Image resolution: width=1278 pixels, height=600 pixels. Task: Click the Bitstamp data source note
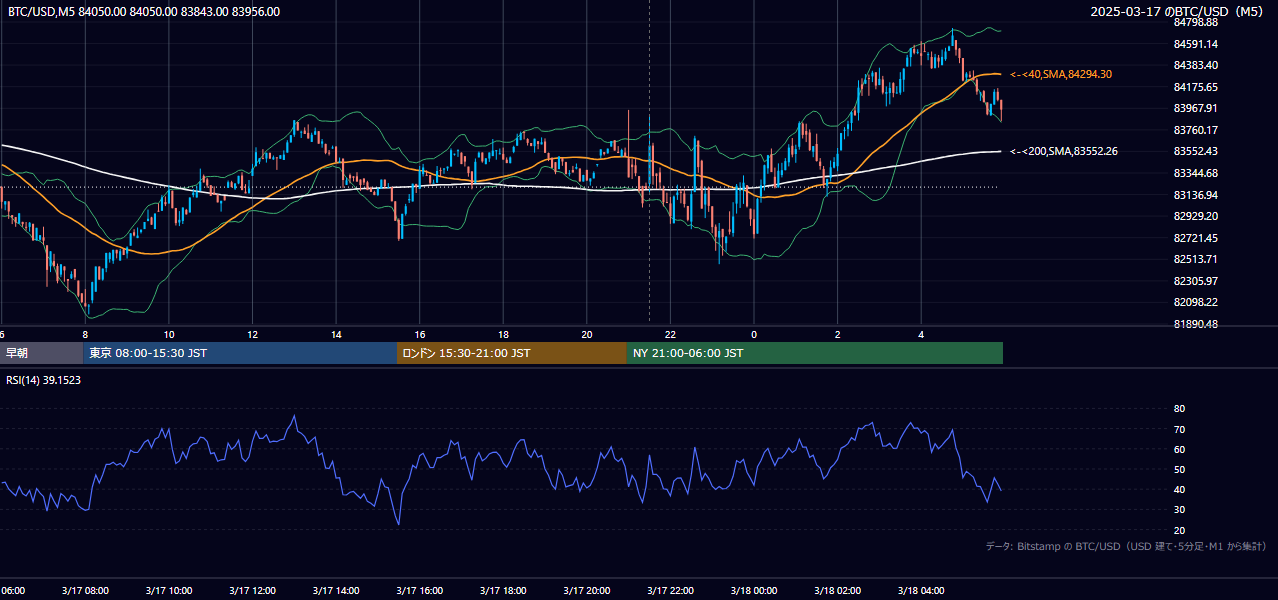pos(1126,546)
